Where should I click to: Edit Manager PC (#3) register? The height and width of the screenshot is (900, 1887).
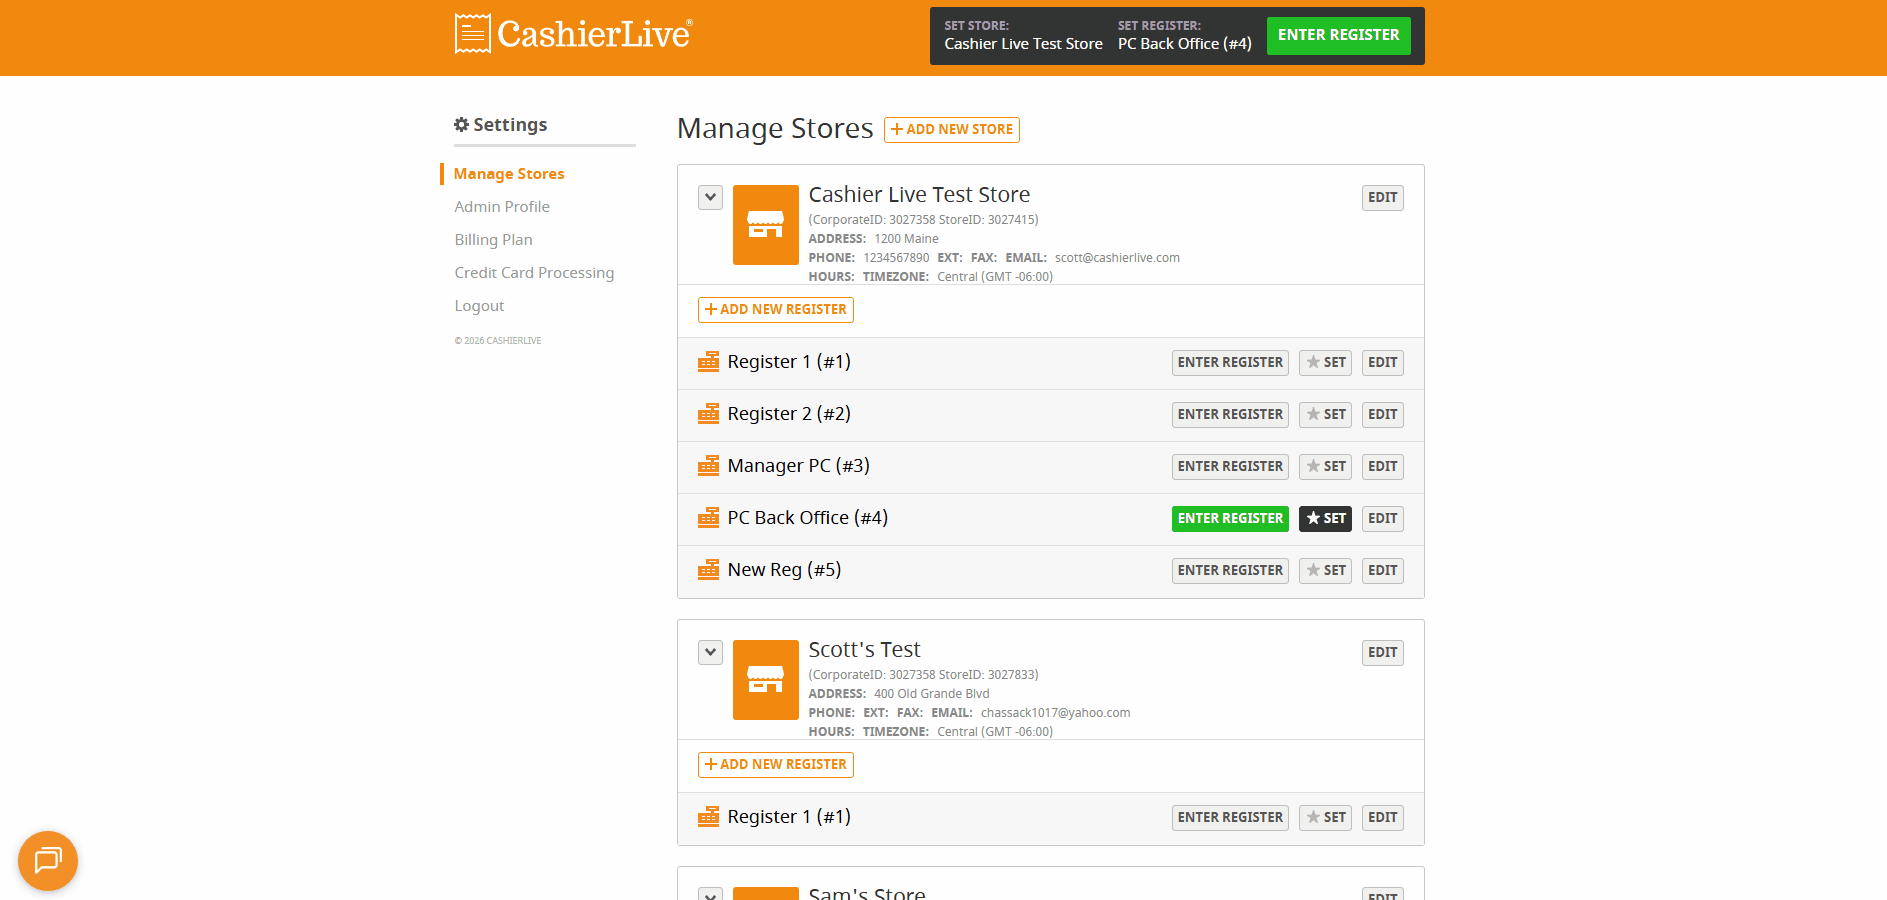pos(1383,467)
